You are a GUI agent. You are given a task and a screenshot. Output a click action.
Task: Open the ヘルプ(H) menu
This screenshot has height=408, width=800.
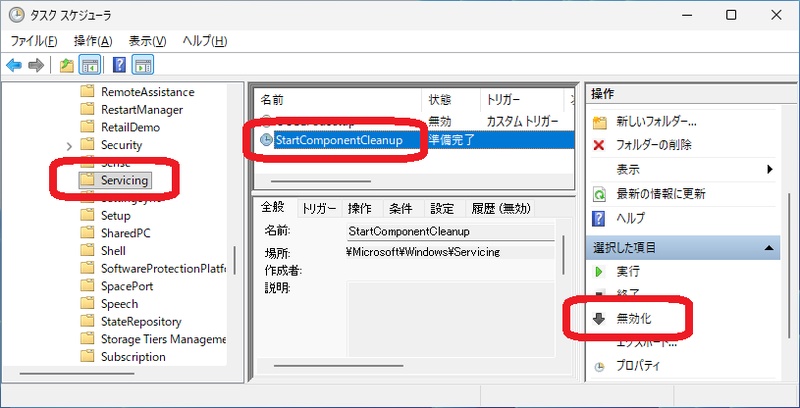pos(205,41)
